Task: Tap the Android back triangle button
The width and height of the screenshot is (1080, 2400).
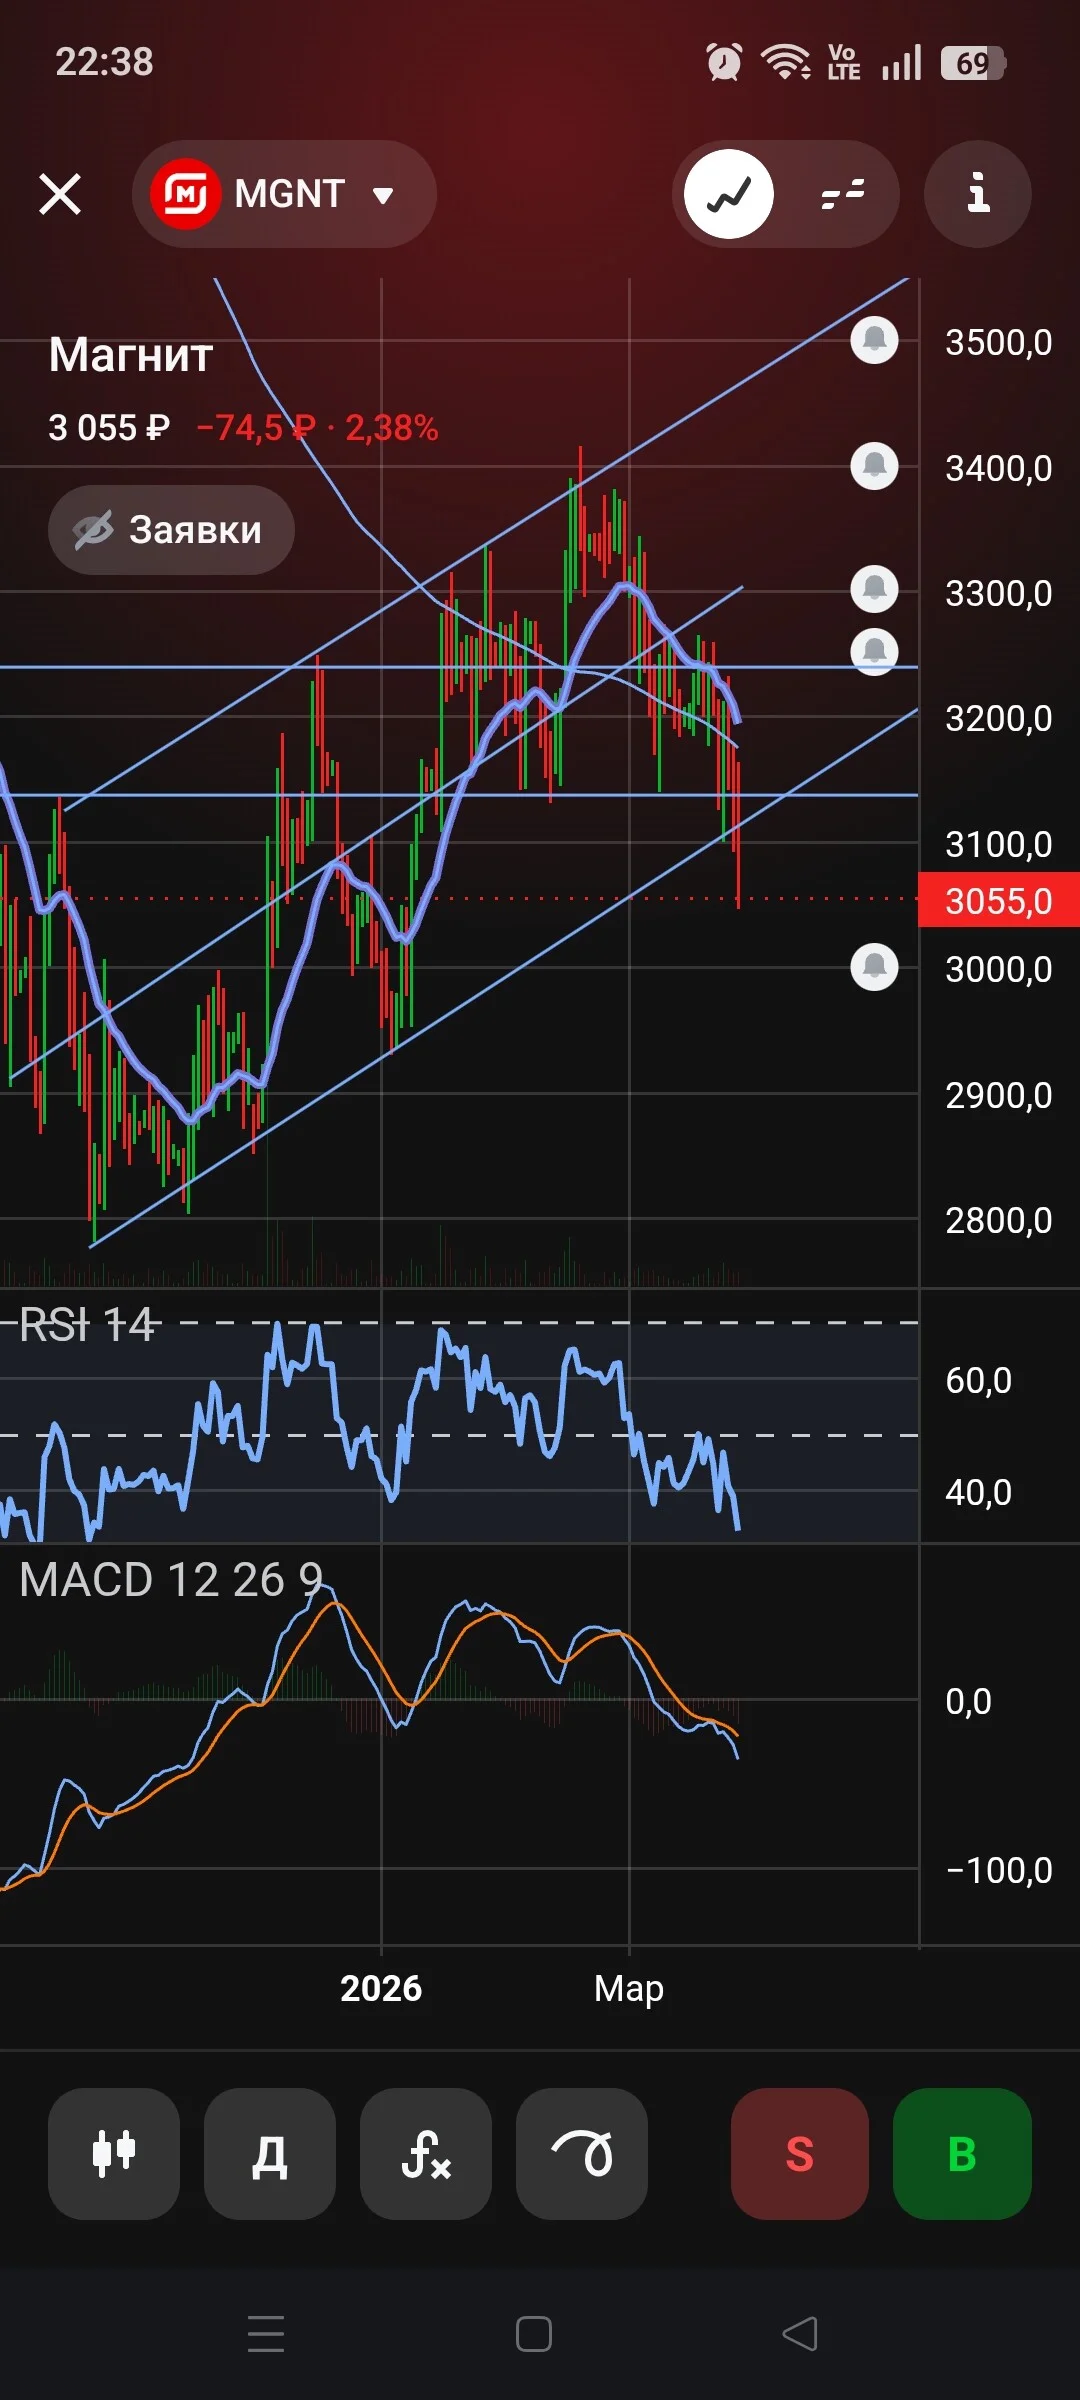Action: tap(800, 2334)
